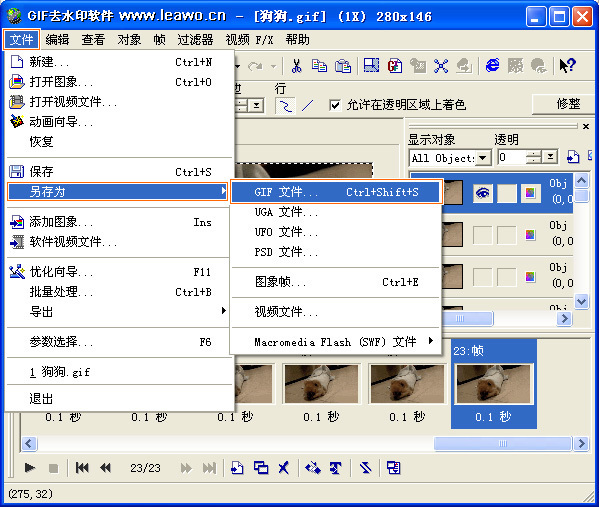This screenshot has height=507, width=599.
Task: Toggle visibility box of second object
Action: 482,235
